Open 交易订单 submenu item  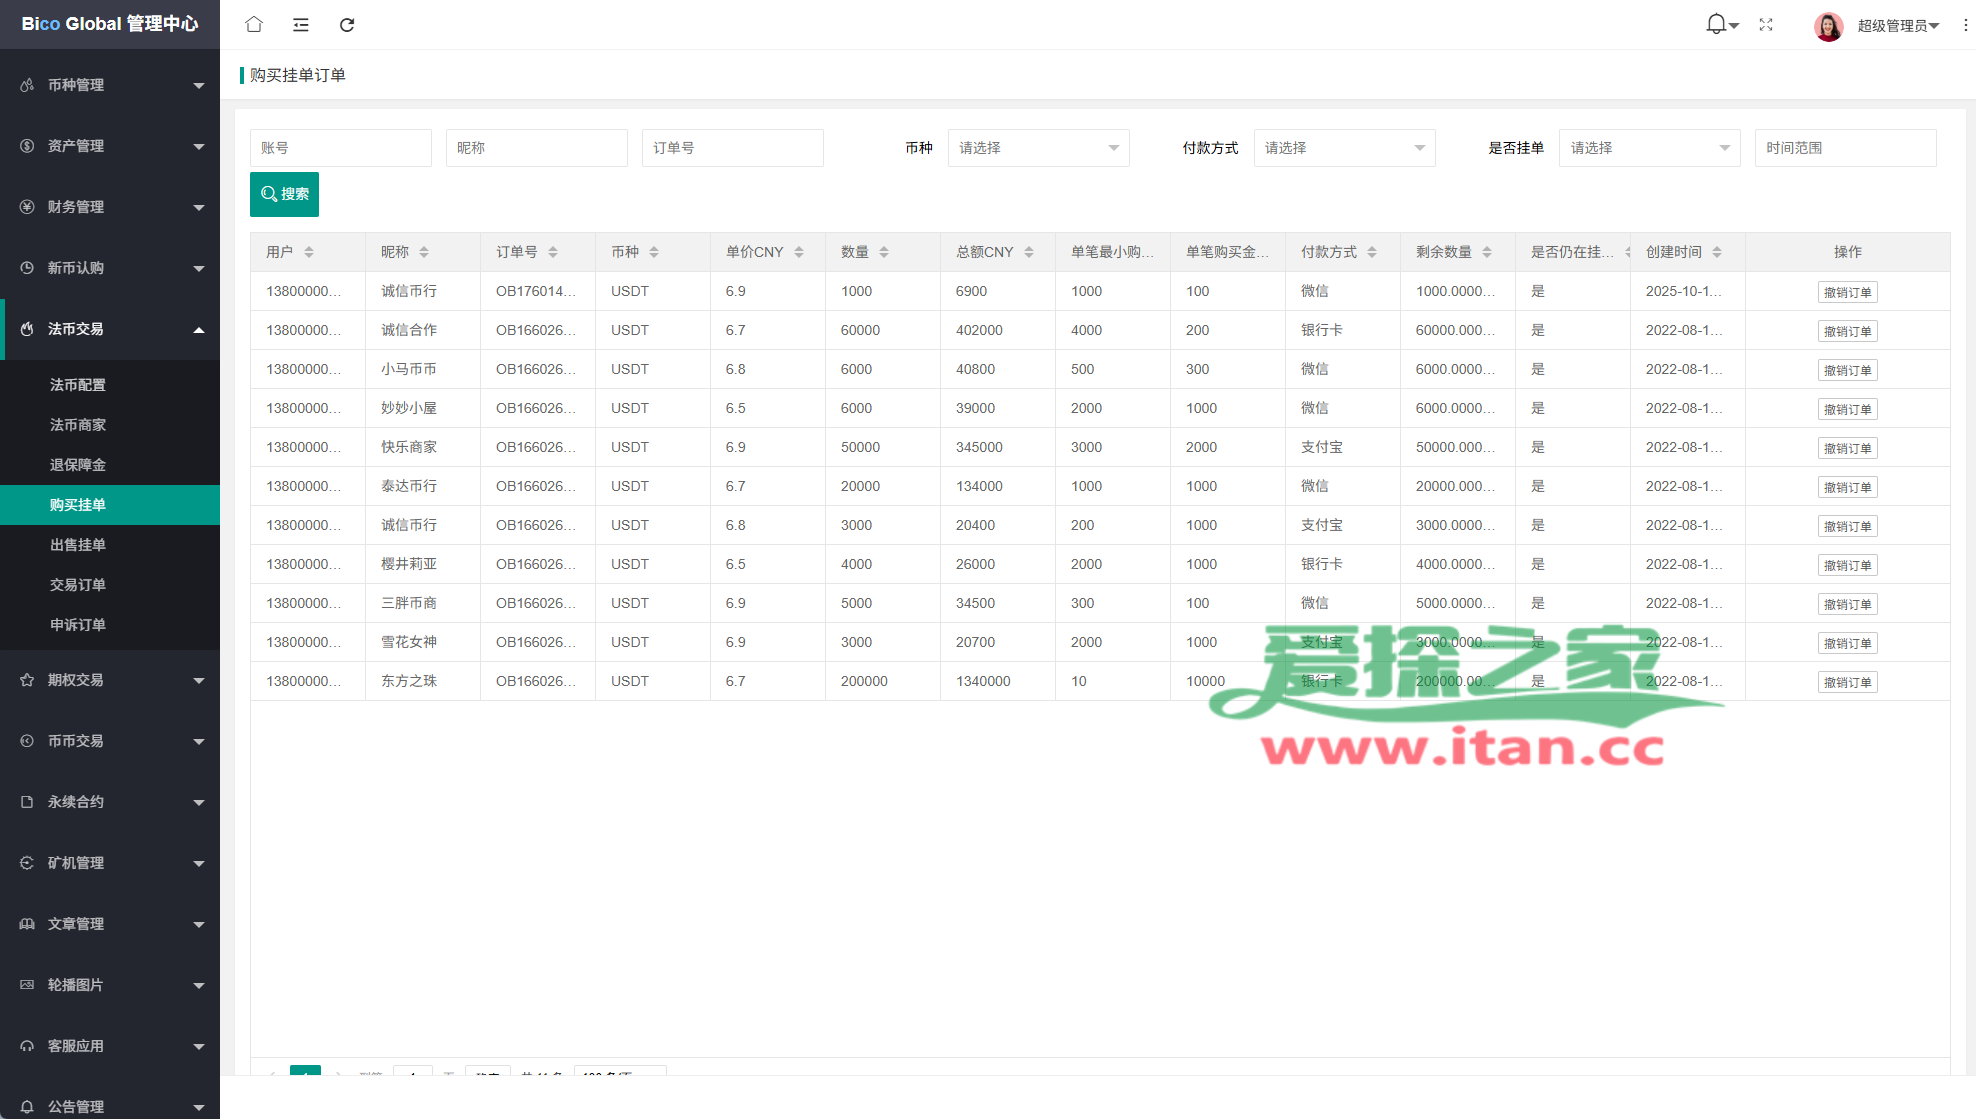pyautogui.click(x=78, y=585)
